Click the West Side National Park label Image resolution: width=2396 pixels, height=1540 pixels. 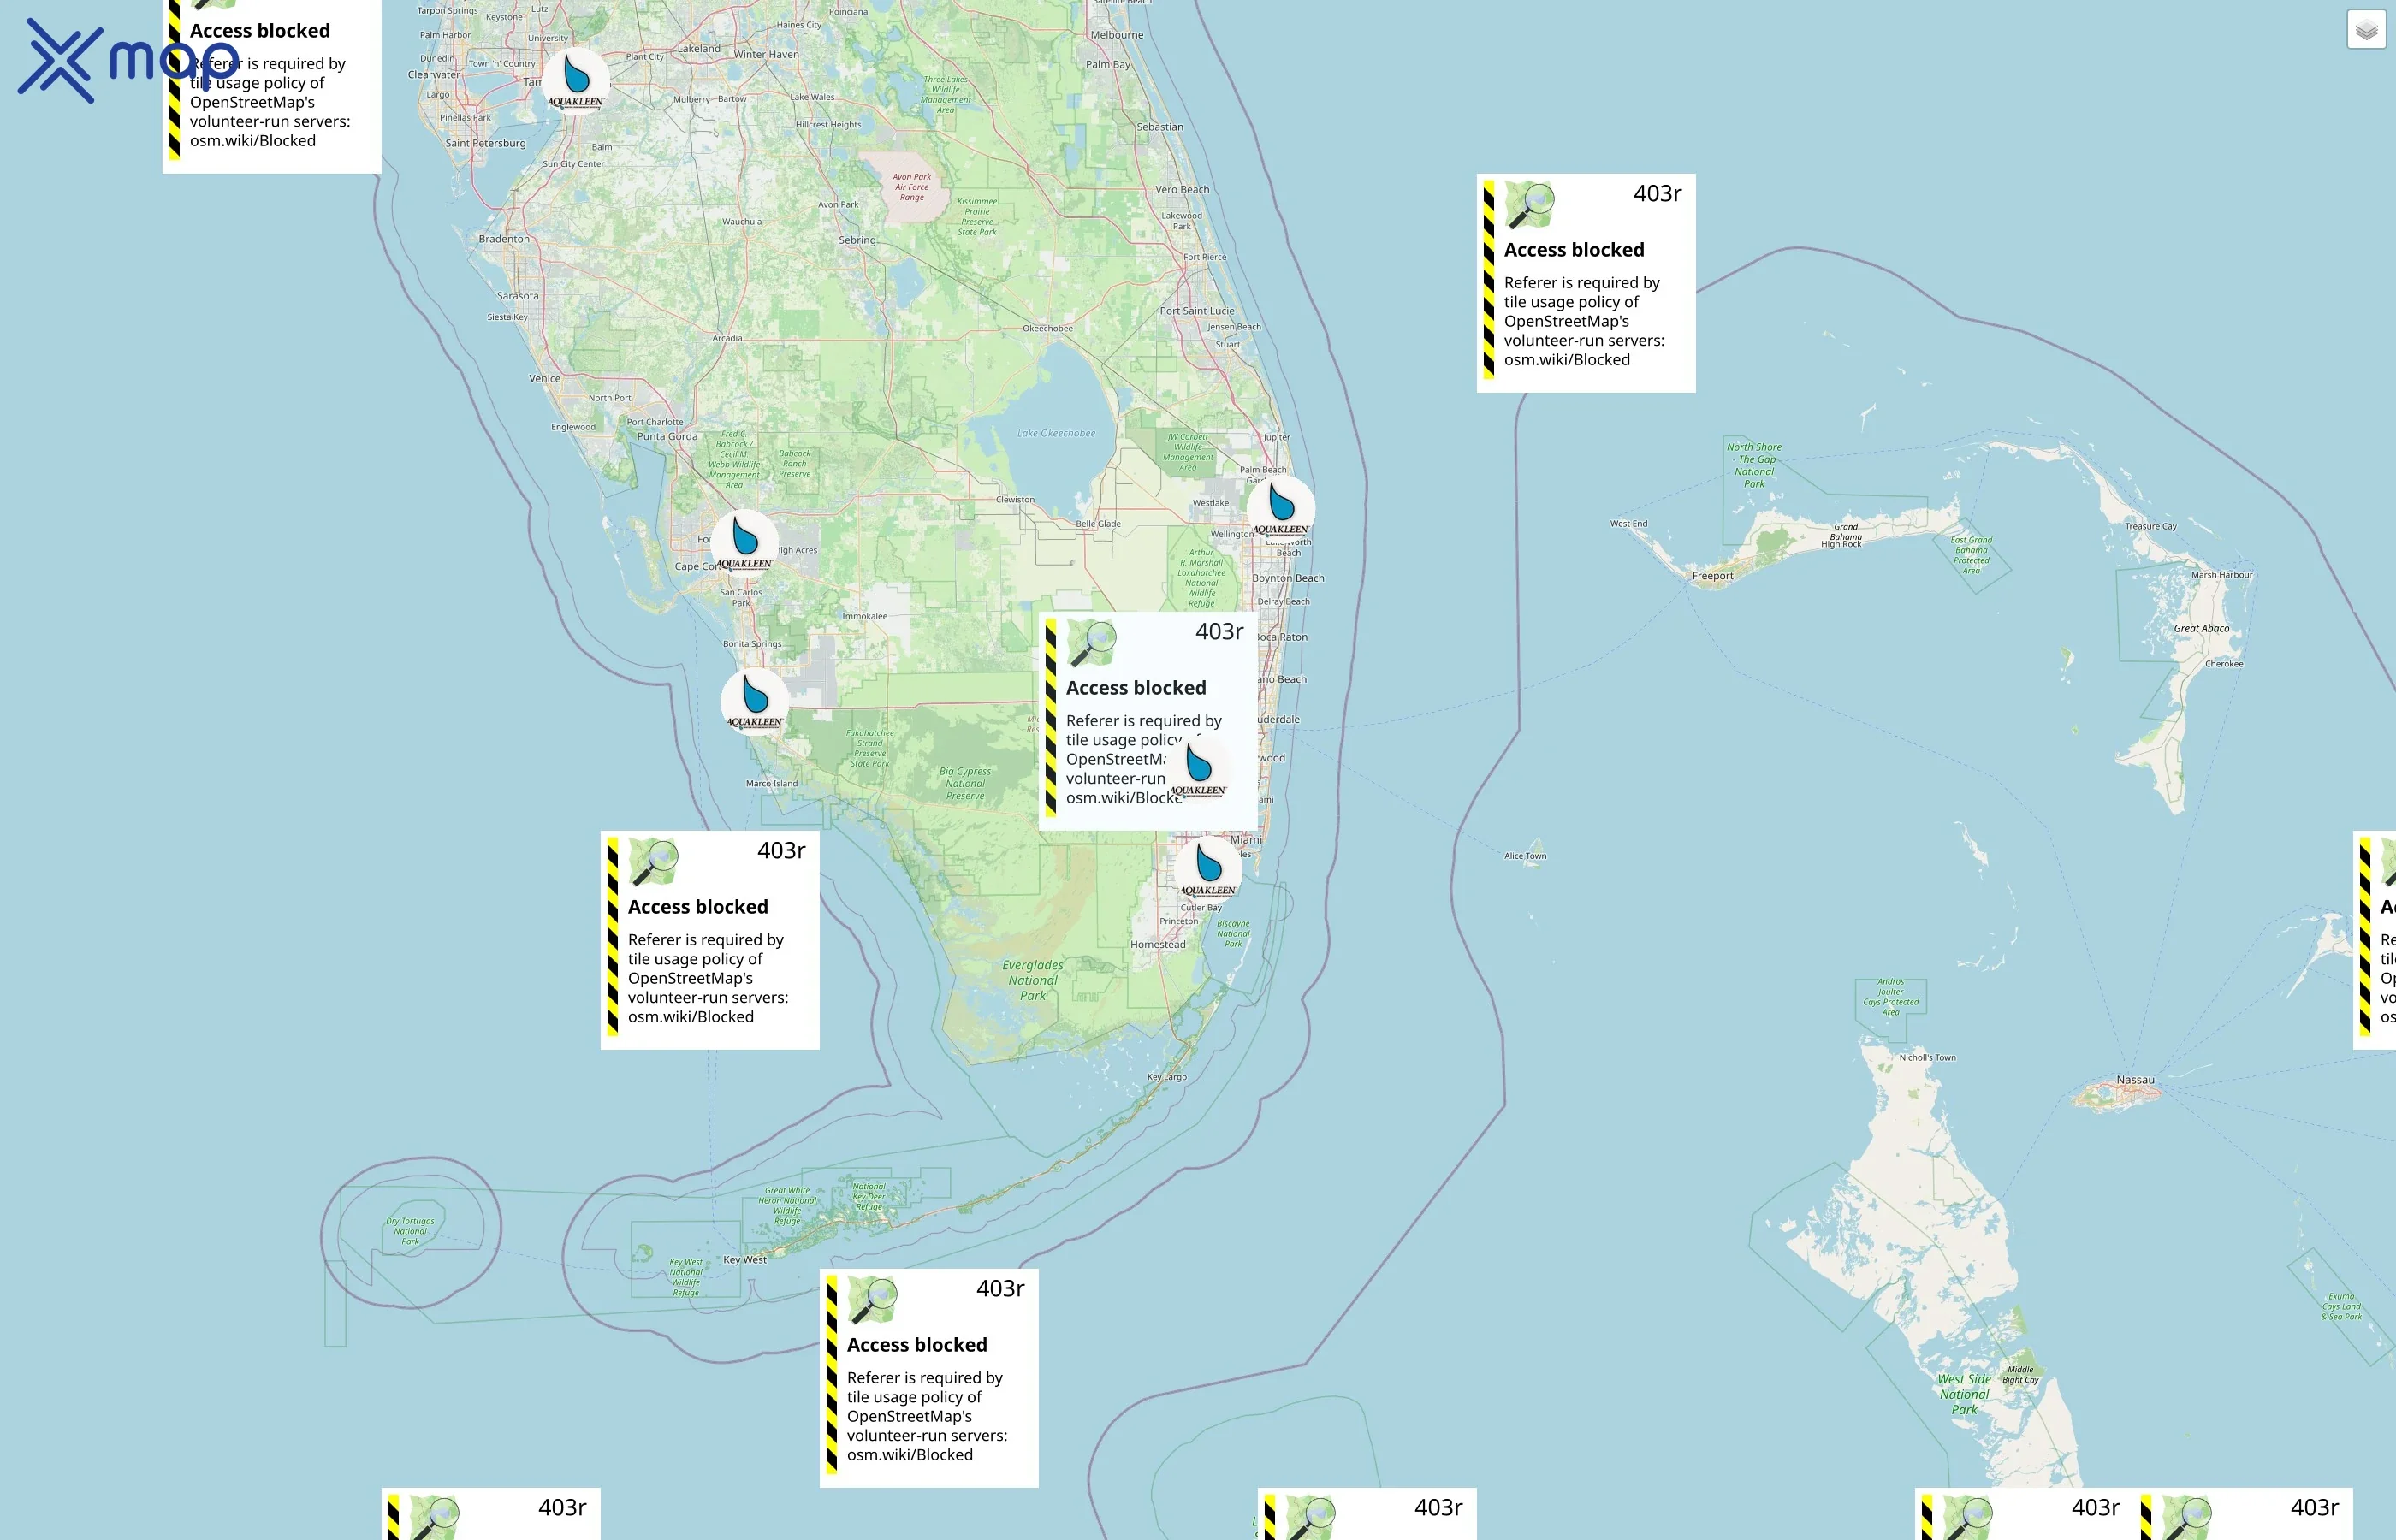click(1964, 1395)
